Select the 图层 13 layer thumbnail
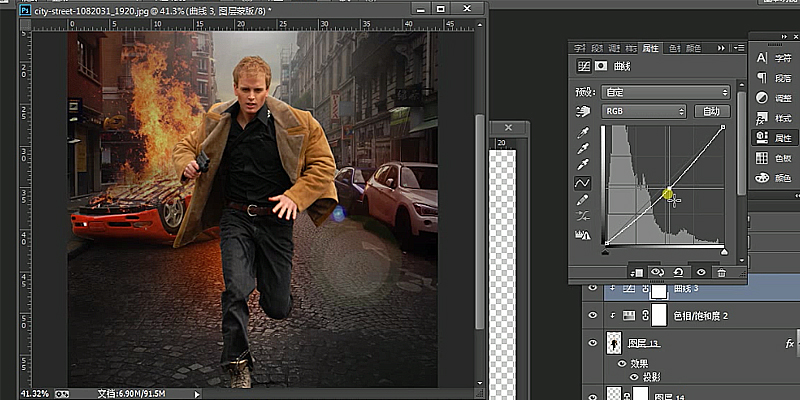Image resolution: width=800 pixels, height=400 pixels. tap(613, 343)
